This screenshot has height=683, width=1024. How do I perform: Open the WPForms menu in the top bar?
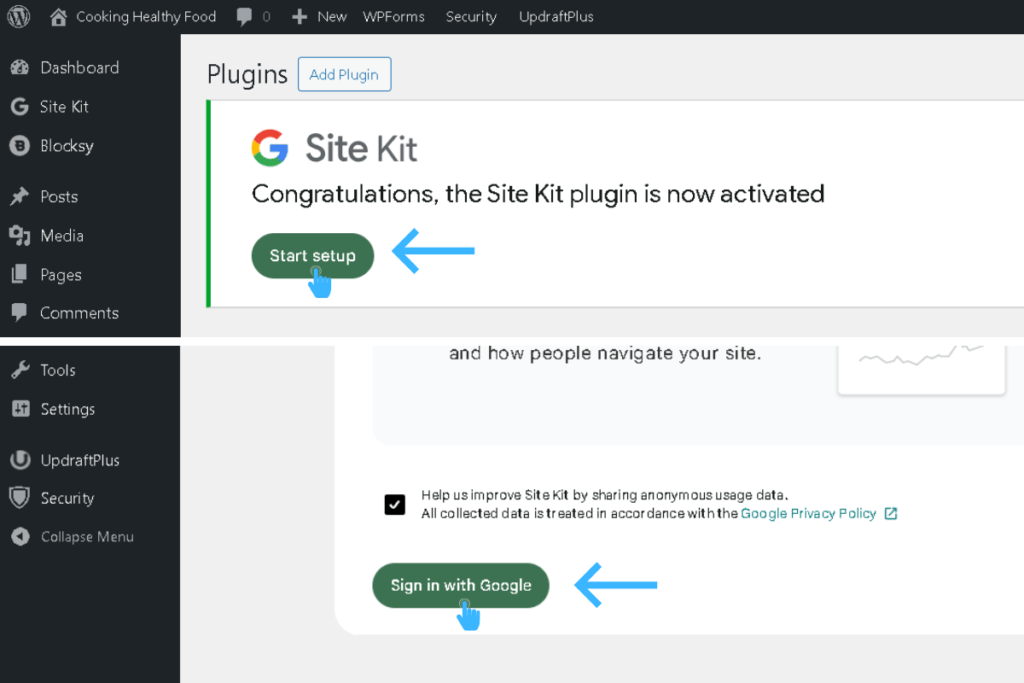point(393,16)
